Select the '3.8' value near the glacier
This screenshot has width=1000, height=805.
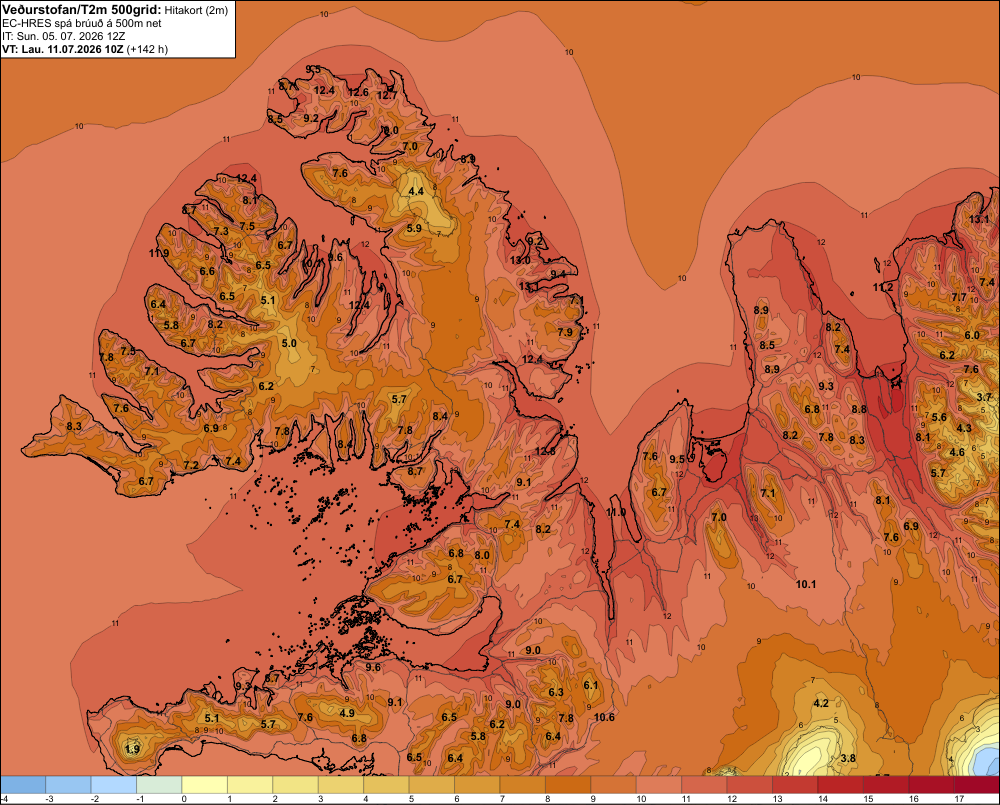(x=848, y=758)
